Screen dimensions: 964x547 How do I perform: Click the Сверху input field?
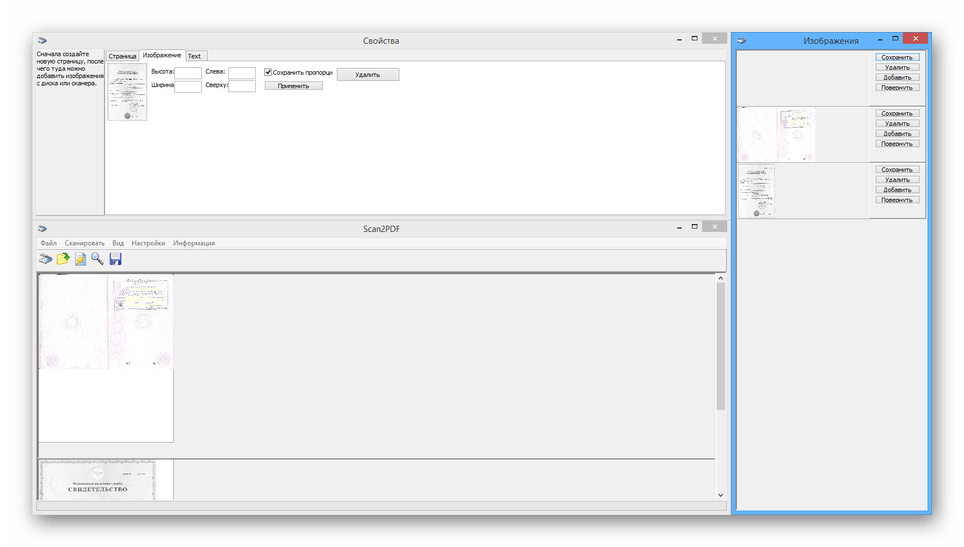point(242,87)
